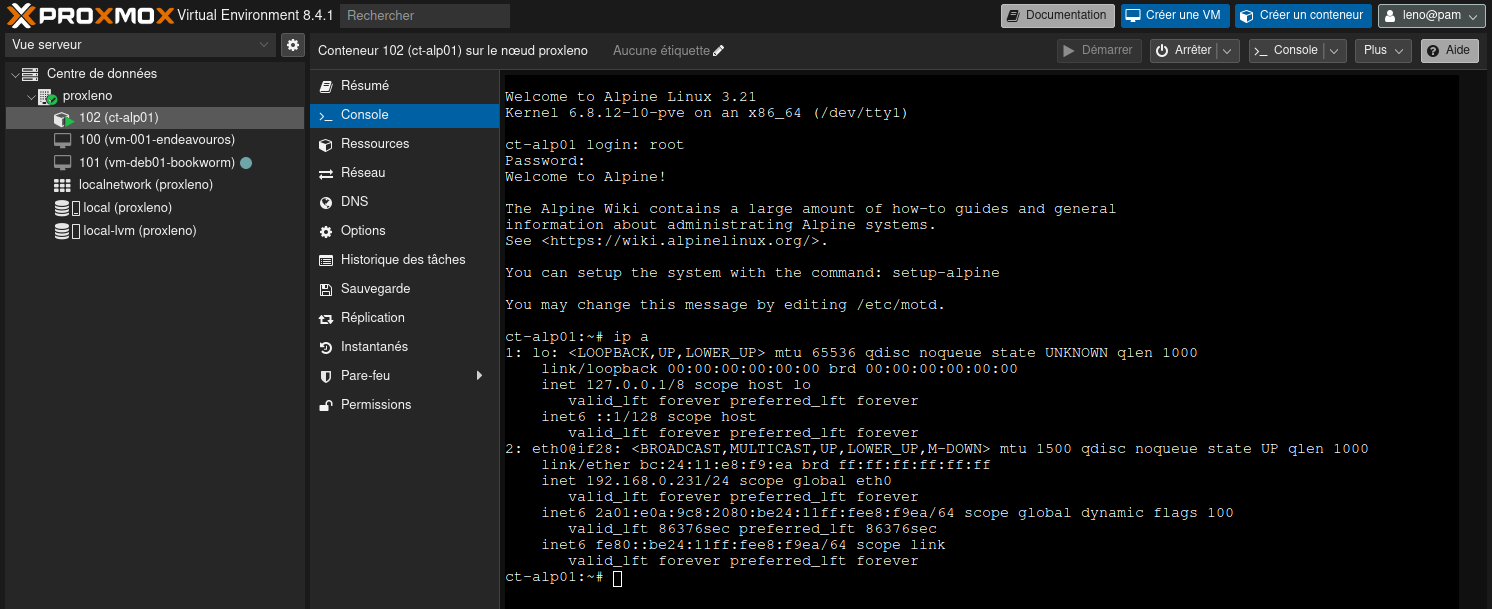Collapse the proxleno node arrow
The image size is (1492, 609).
pos(30,97)
